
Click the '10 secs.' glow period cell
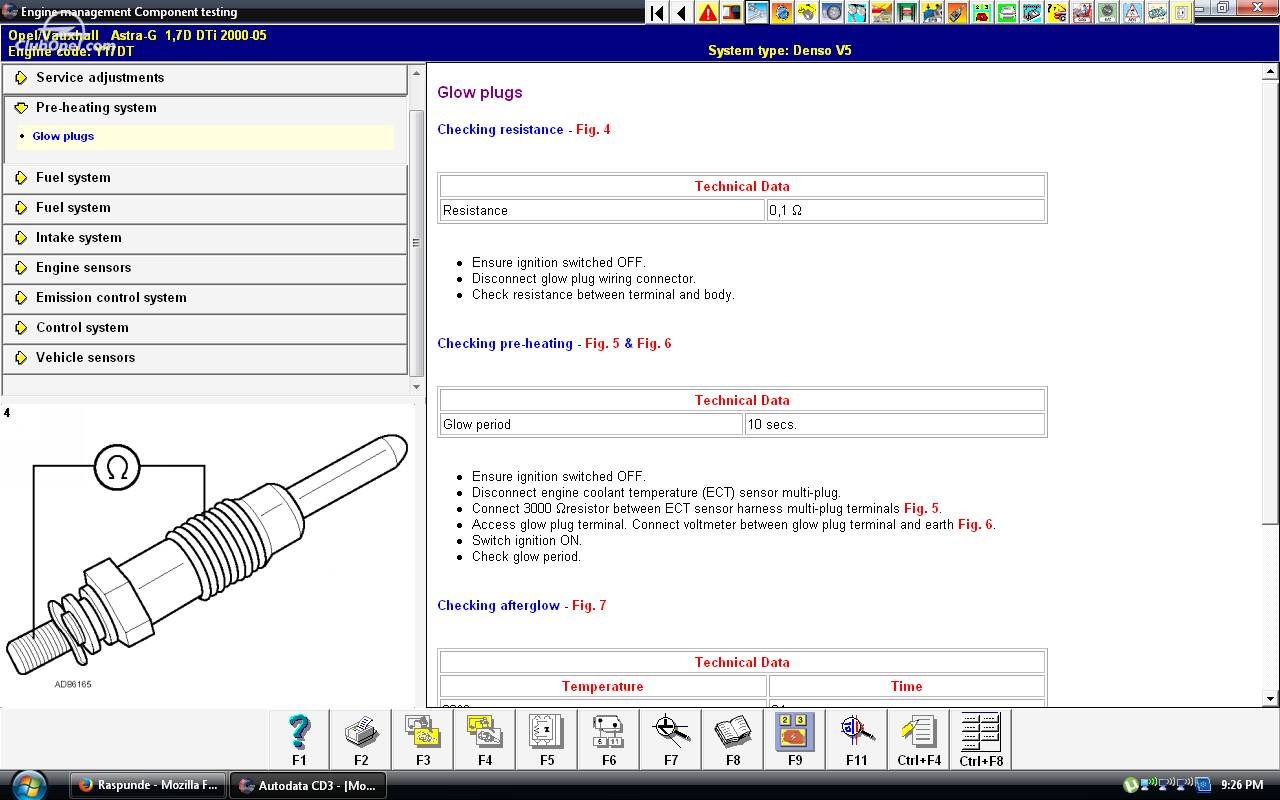[x=894, y=424]
